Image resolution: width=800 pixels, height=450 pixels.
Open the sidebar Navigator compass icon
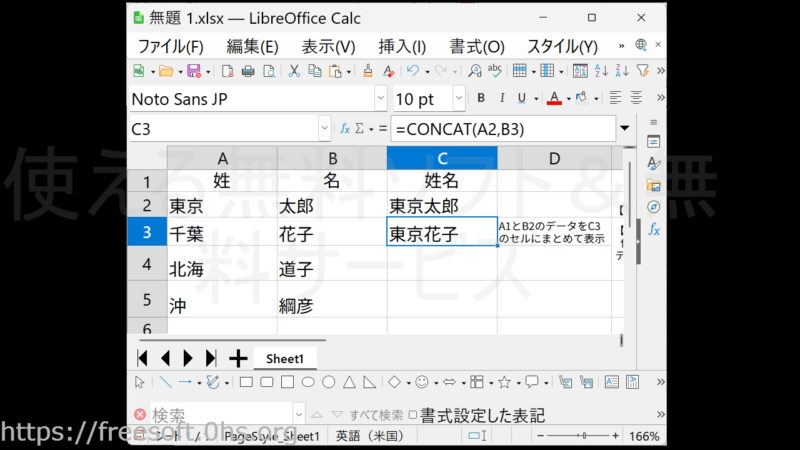pos(654,207)
